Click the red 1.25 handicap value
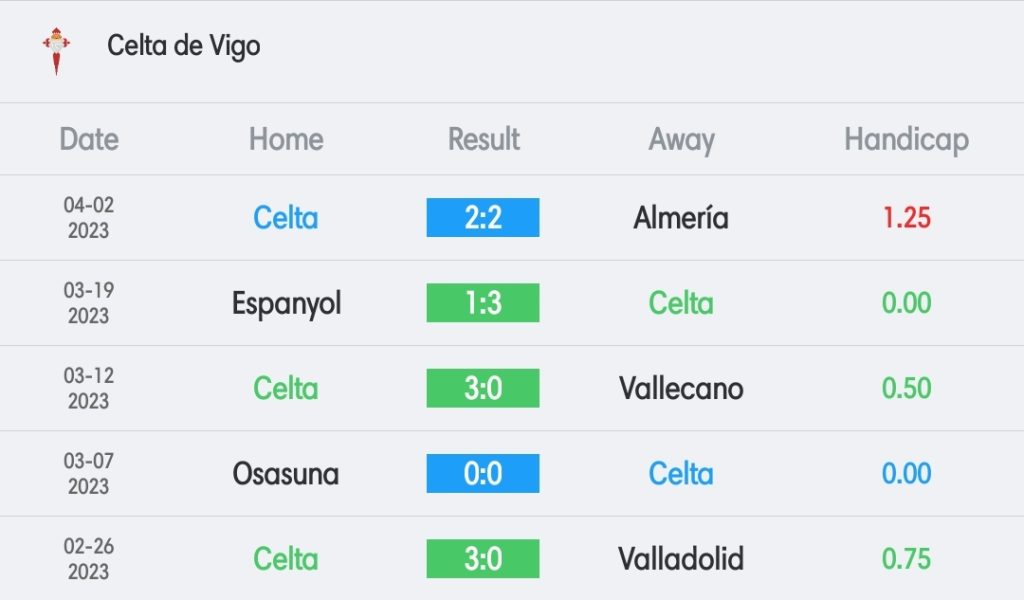Image resolution: width=1024 pixels, height=600 pixels. 906,217
